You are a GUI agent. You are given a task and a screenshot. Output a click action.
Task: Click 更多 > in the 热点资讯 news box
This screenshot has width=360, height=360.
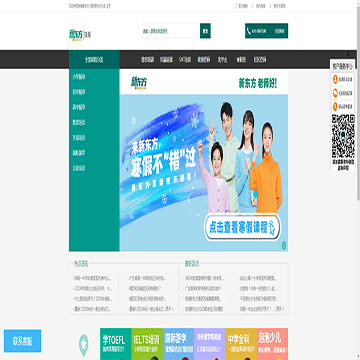pos(169,309)
